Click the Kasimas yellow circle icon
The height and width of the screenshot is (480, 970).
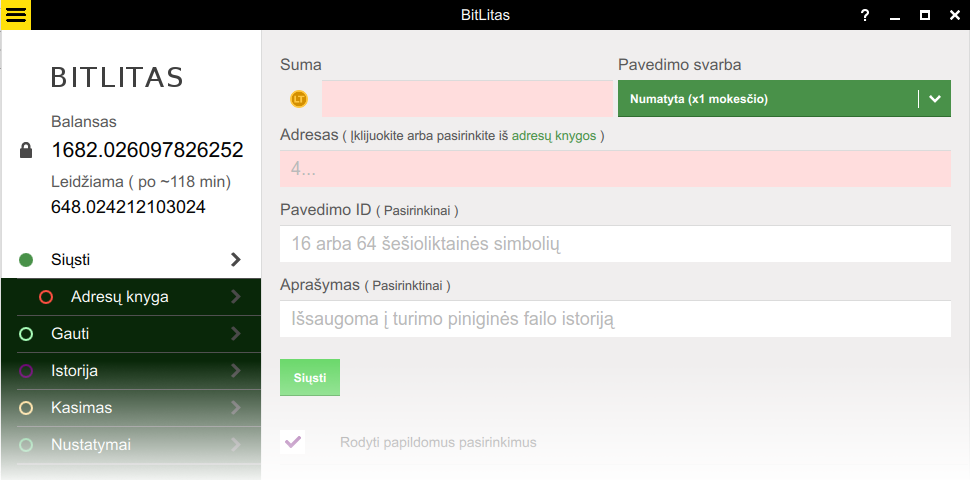tap(27, 408)
